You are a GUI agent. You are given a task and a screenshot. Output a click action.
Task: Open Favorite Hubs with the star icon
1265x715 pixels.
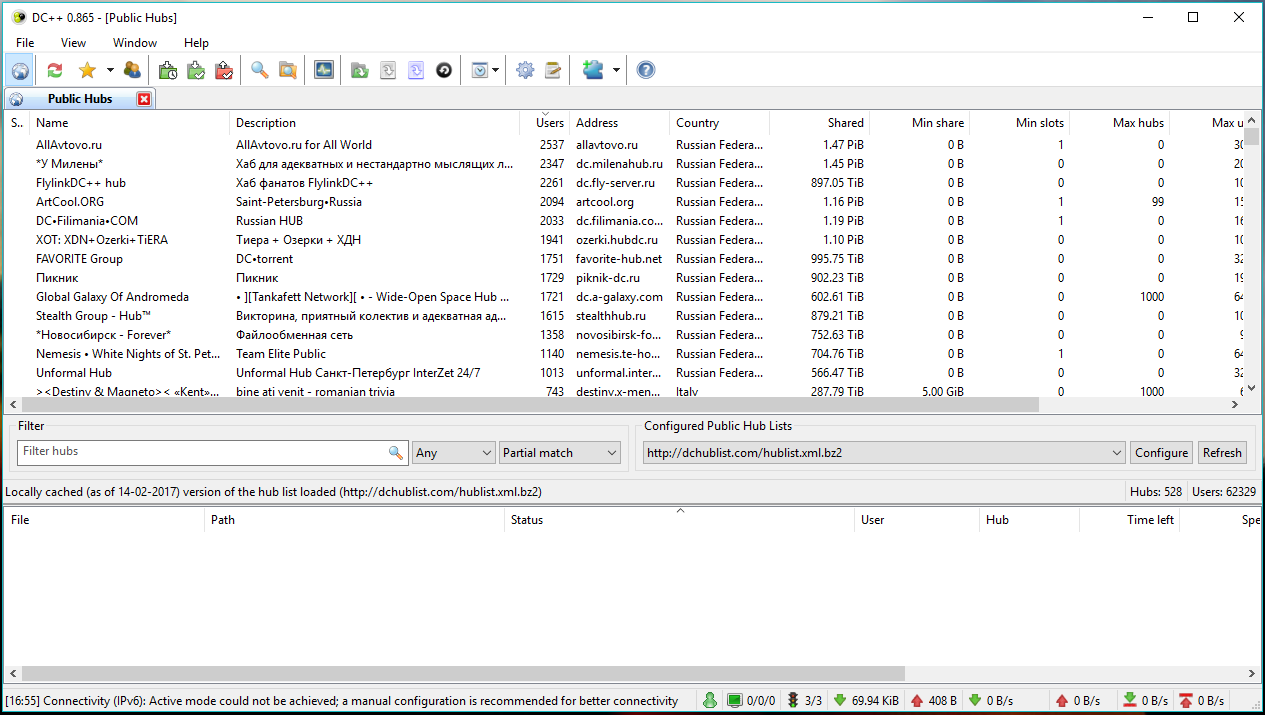point(87,70)
